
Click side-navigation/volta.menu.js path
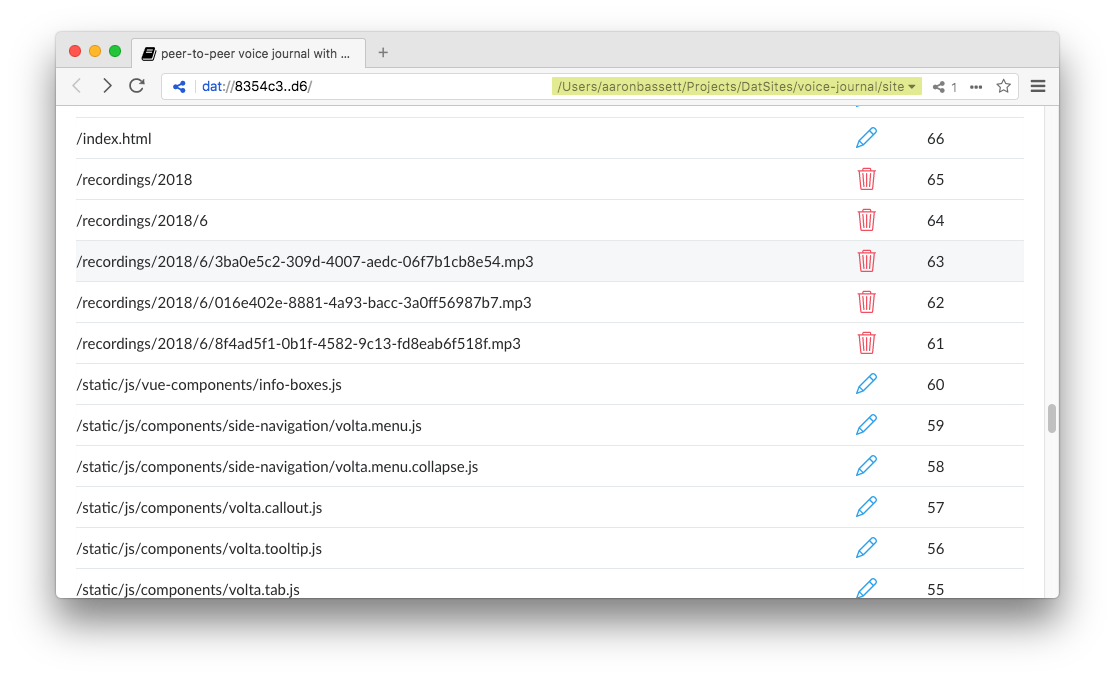[x=249, y=425]
